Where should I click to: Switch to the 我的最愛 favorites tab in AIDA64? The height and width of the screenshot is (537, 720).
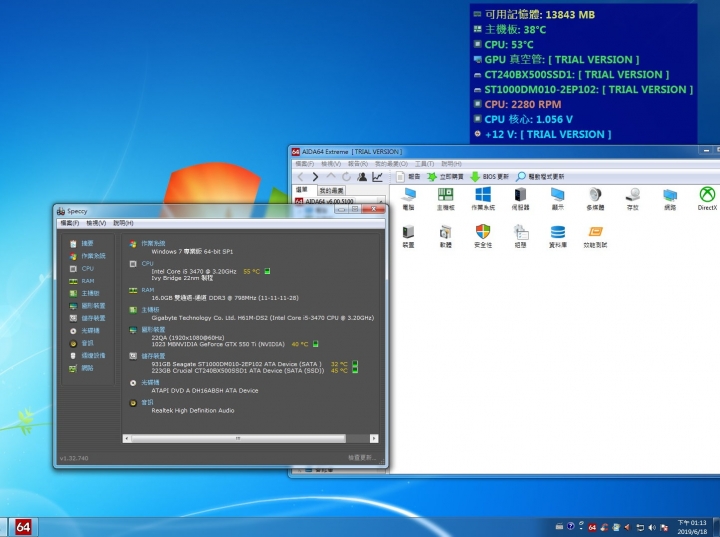pyautogui.click(x=331, y=190)
